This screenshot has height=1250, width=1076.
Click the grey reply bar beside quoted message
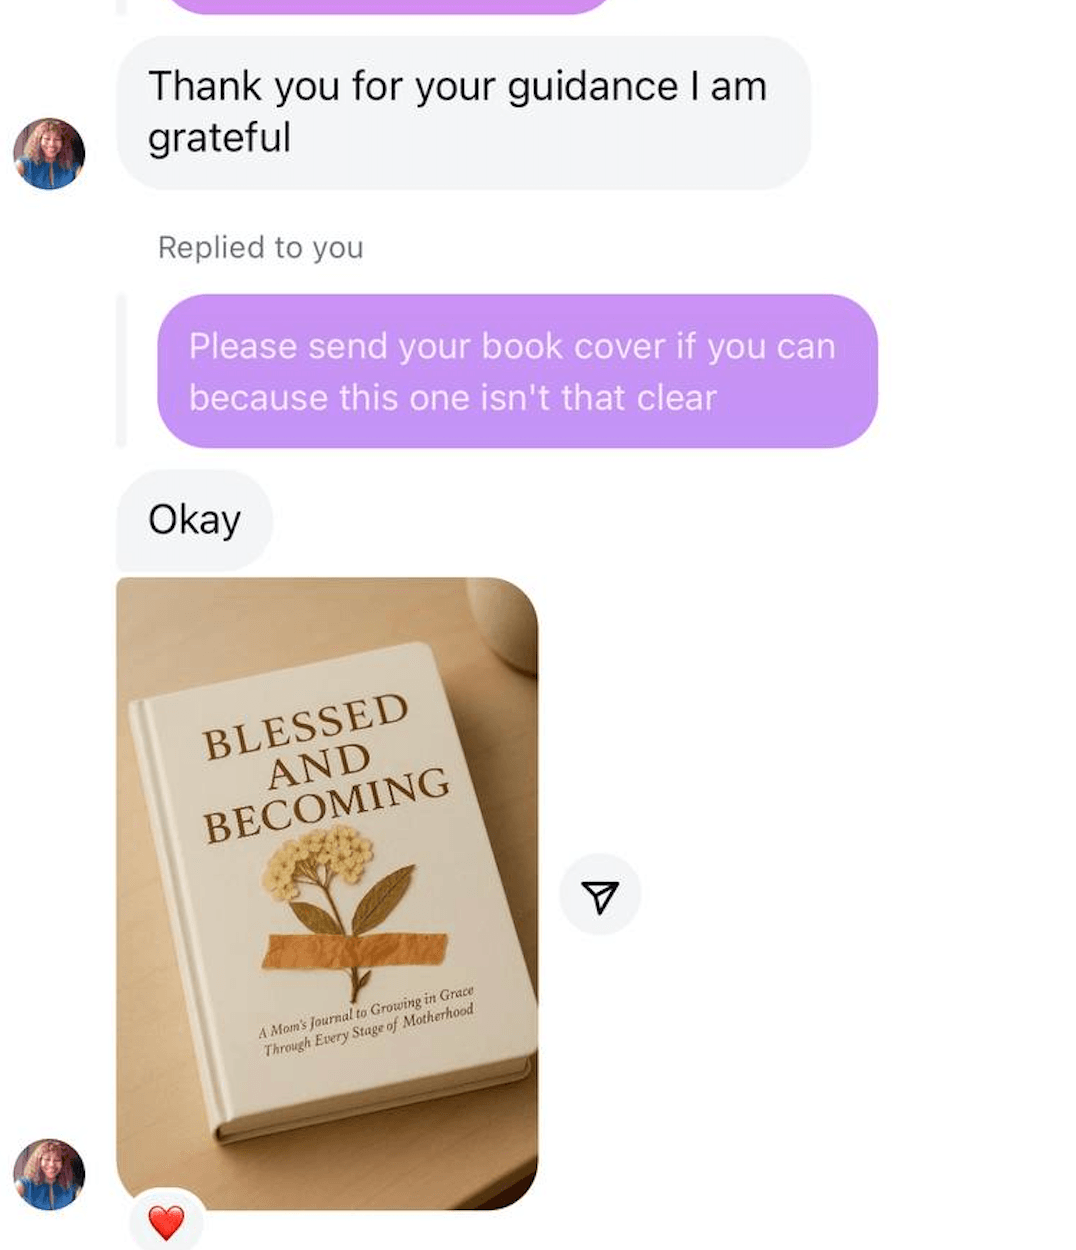click(121, 370)
